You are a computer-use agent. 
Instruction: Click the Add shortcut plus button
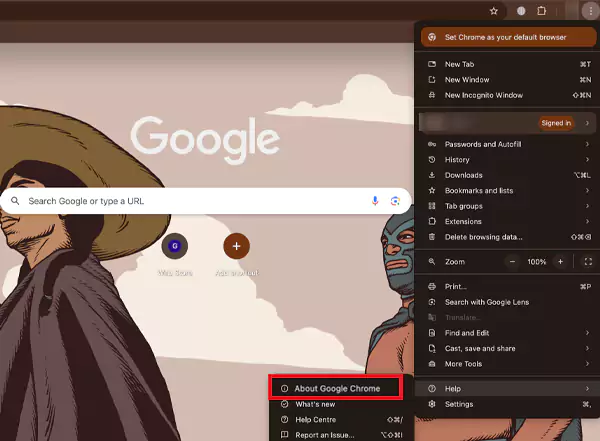click(236, 246)
